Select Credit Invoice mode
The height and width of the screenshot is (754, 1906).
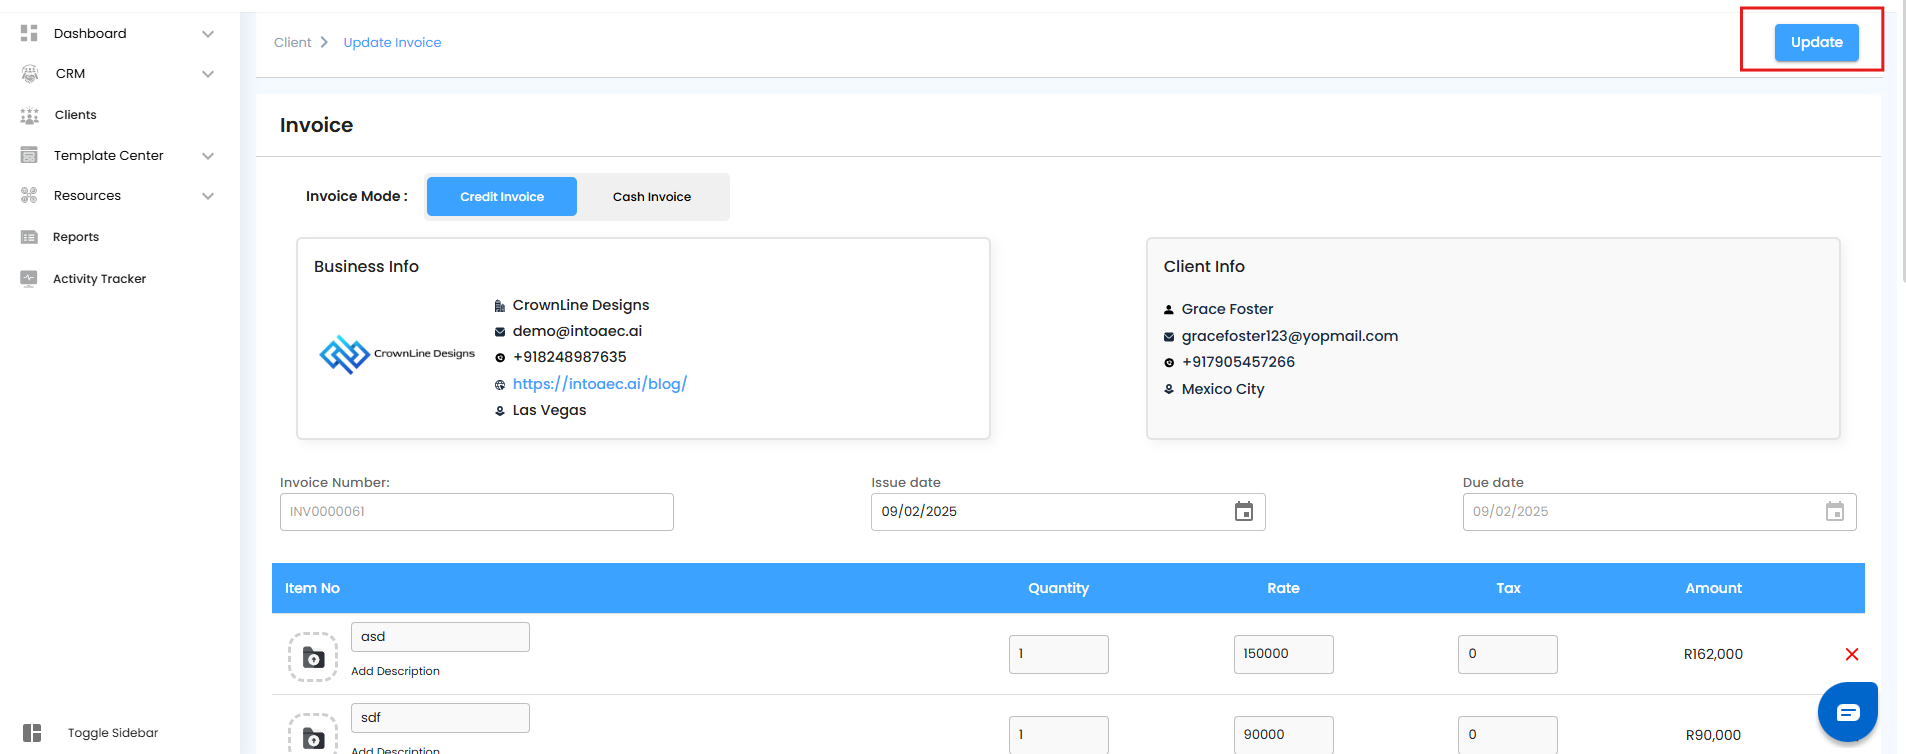click(502, 197)
